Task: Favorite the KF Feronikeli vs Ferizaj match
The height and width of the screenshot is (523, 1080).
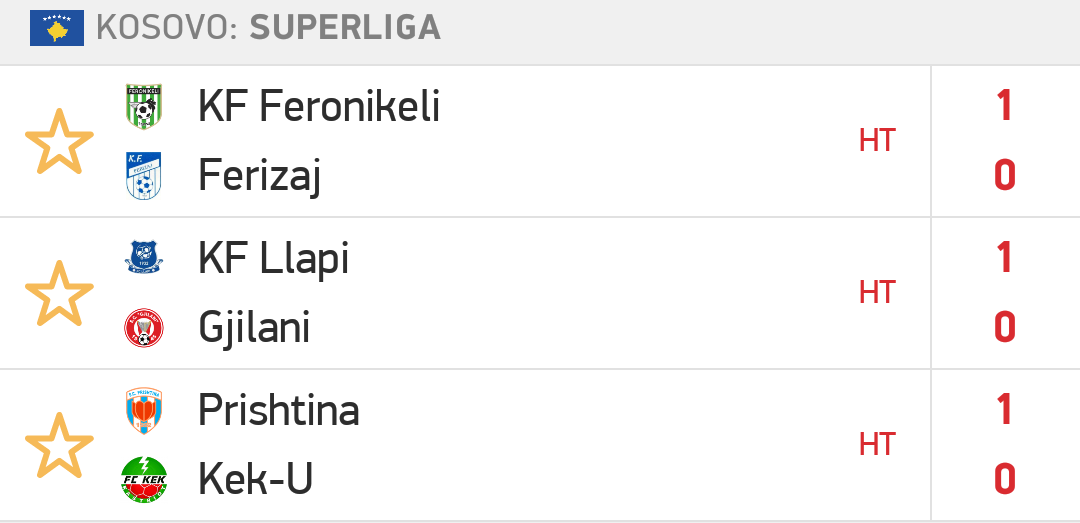Action: [59, 141]
